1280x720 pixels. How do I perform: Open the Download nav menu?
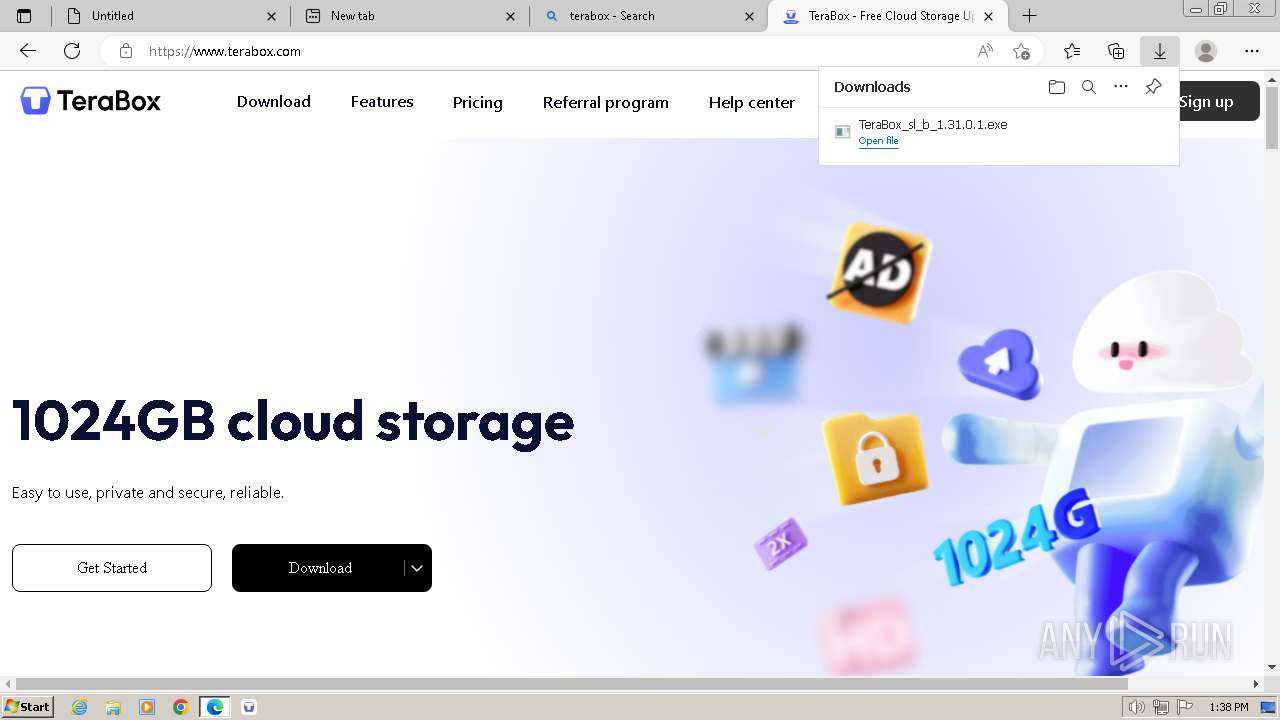click(273, 102)
